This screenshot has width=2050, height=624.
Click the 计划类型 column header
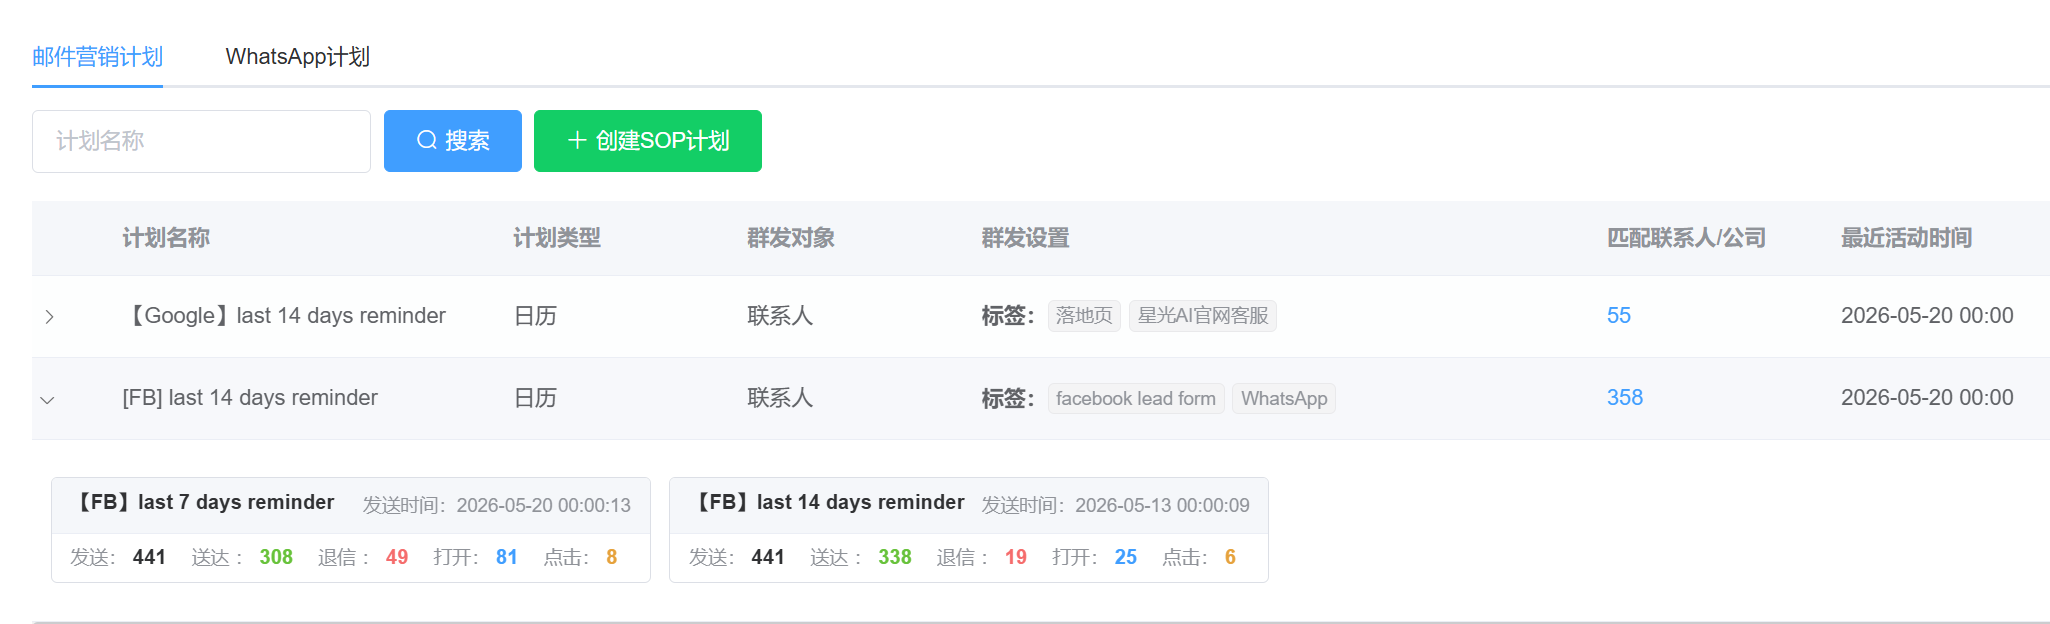[557, 238]
